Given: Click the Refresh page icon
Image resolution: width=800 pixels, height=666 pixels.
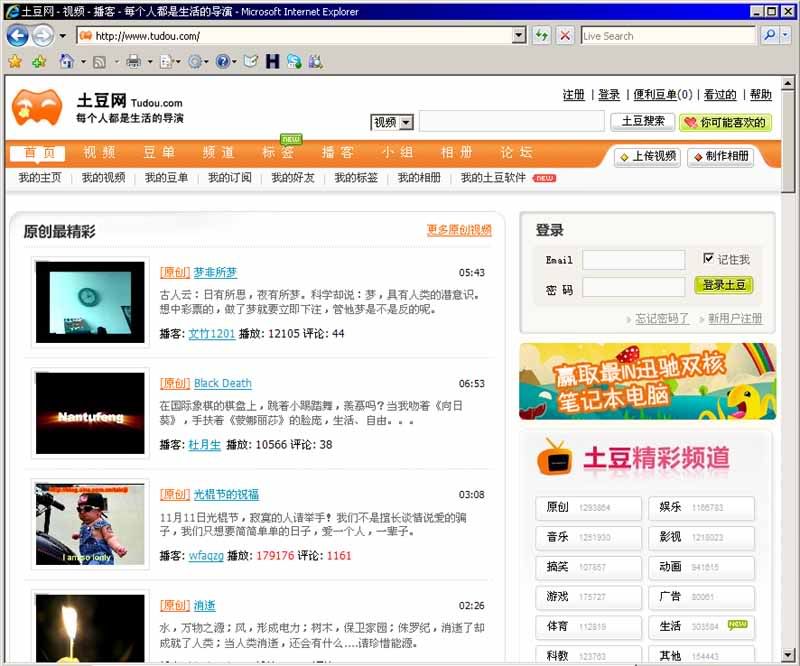Looking at the screenshot, I should (541, 36).
